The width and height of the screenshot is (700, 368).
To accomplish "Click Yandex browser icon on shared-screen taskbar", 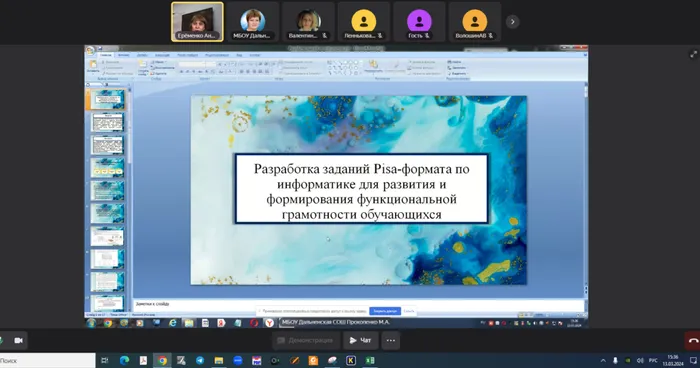I will (269, 323).
